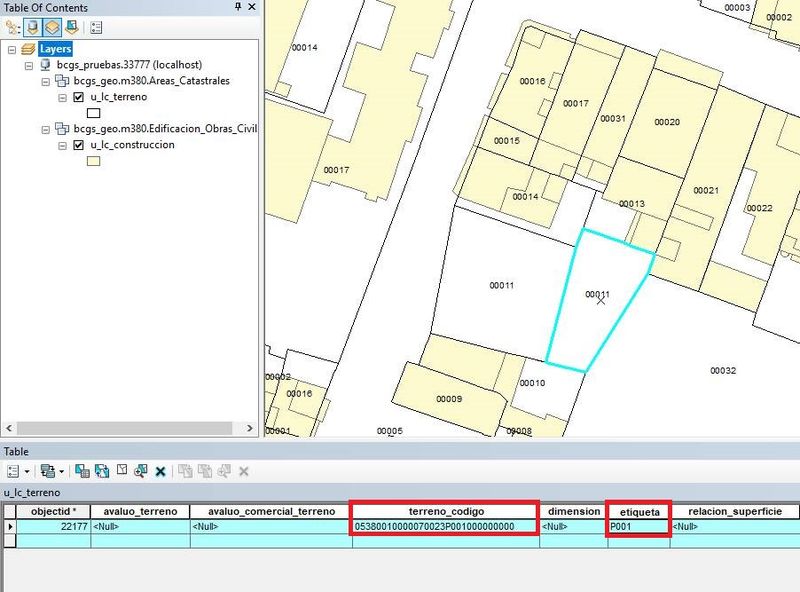Click scroll right arrow in Table Of Contents
Viewport: 800px width, 592px height.
(x=249, y=428)
